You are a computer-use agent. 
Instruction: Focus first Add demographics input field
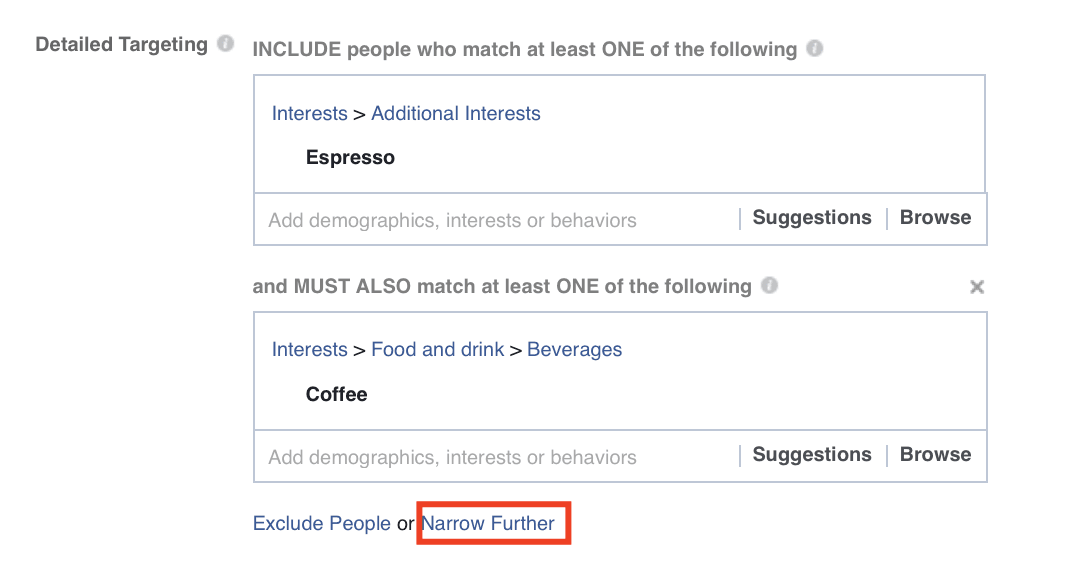coord(497,220)
